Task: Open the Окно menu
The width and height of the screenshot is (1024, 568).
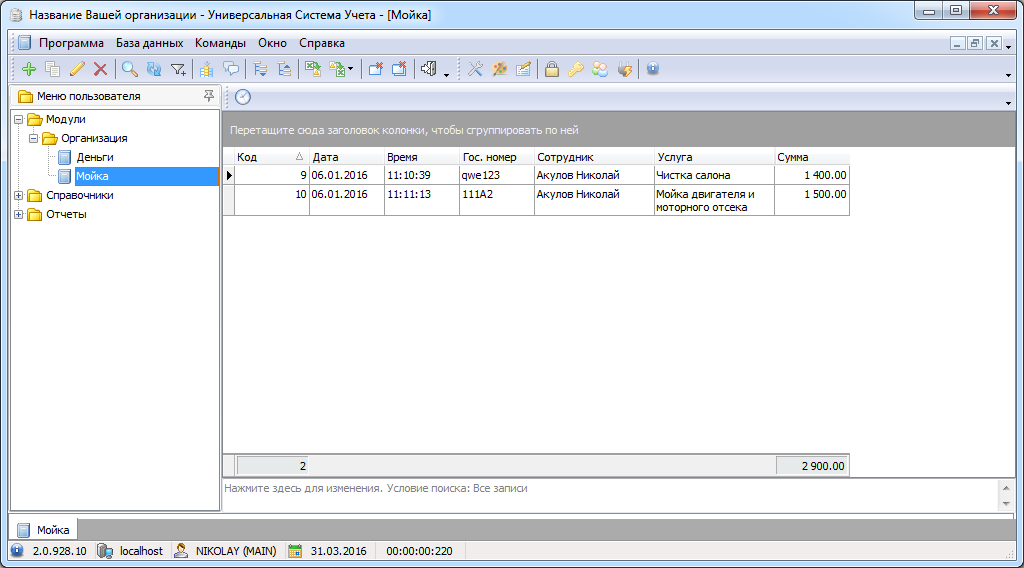Action: pyautogui.click(x=272, y=43)
